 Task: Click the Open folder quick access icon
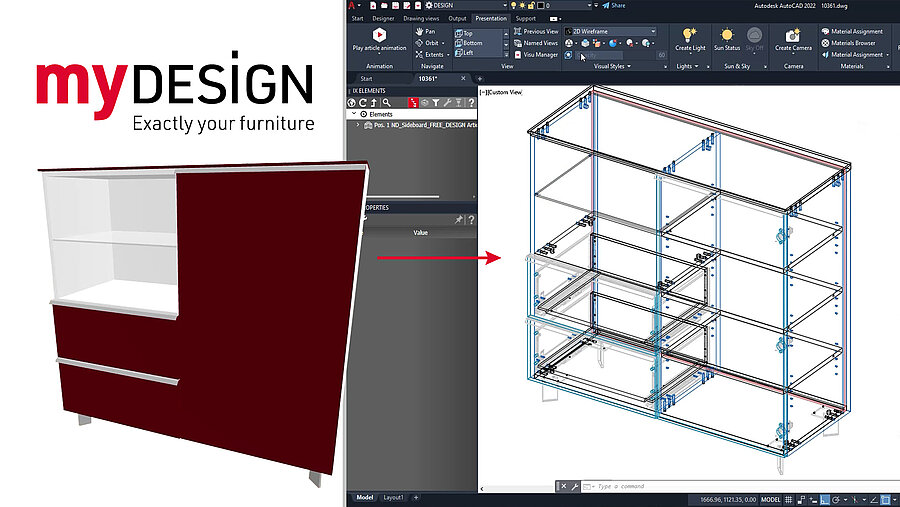click(x=384, y=5)
